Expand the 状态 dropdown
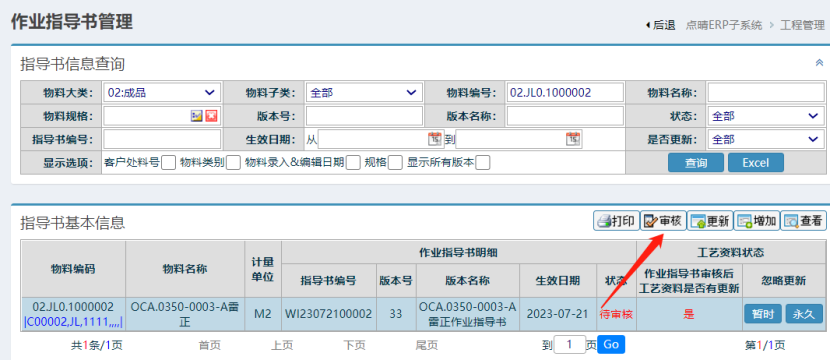 click(x=766, y=116)
